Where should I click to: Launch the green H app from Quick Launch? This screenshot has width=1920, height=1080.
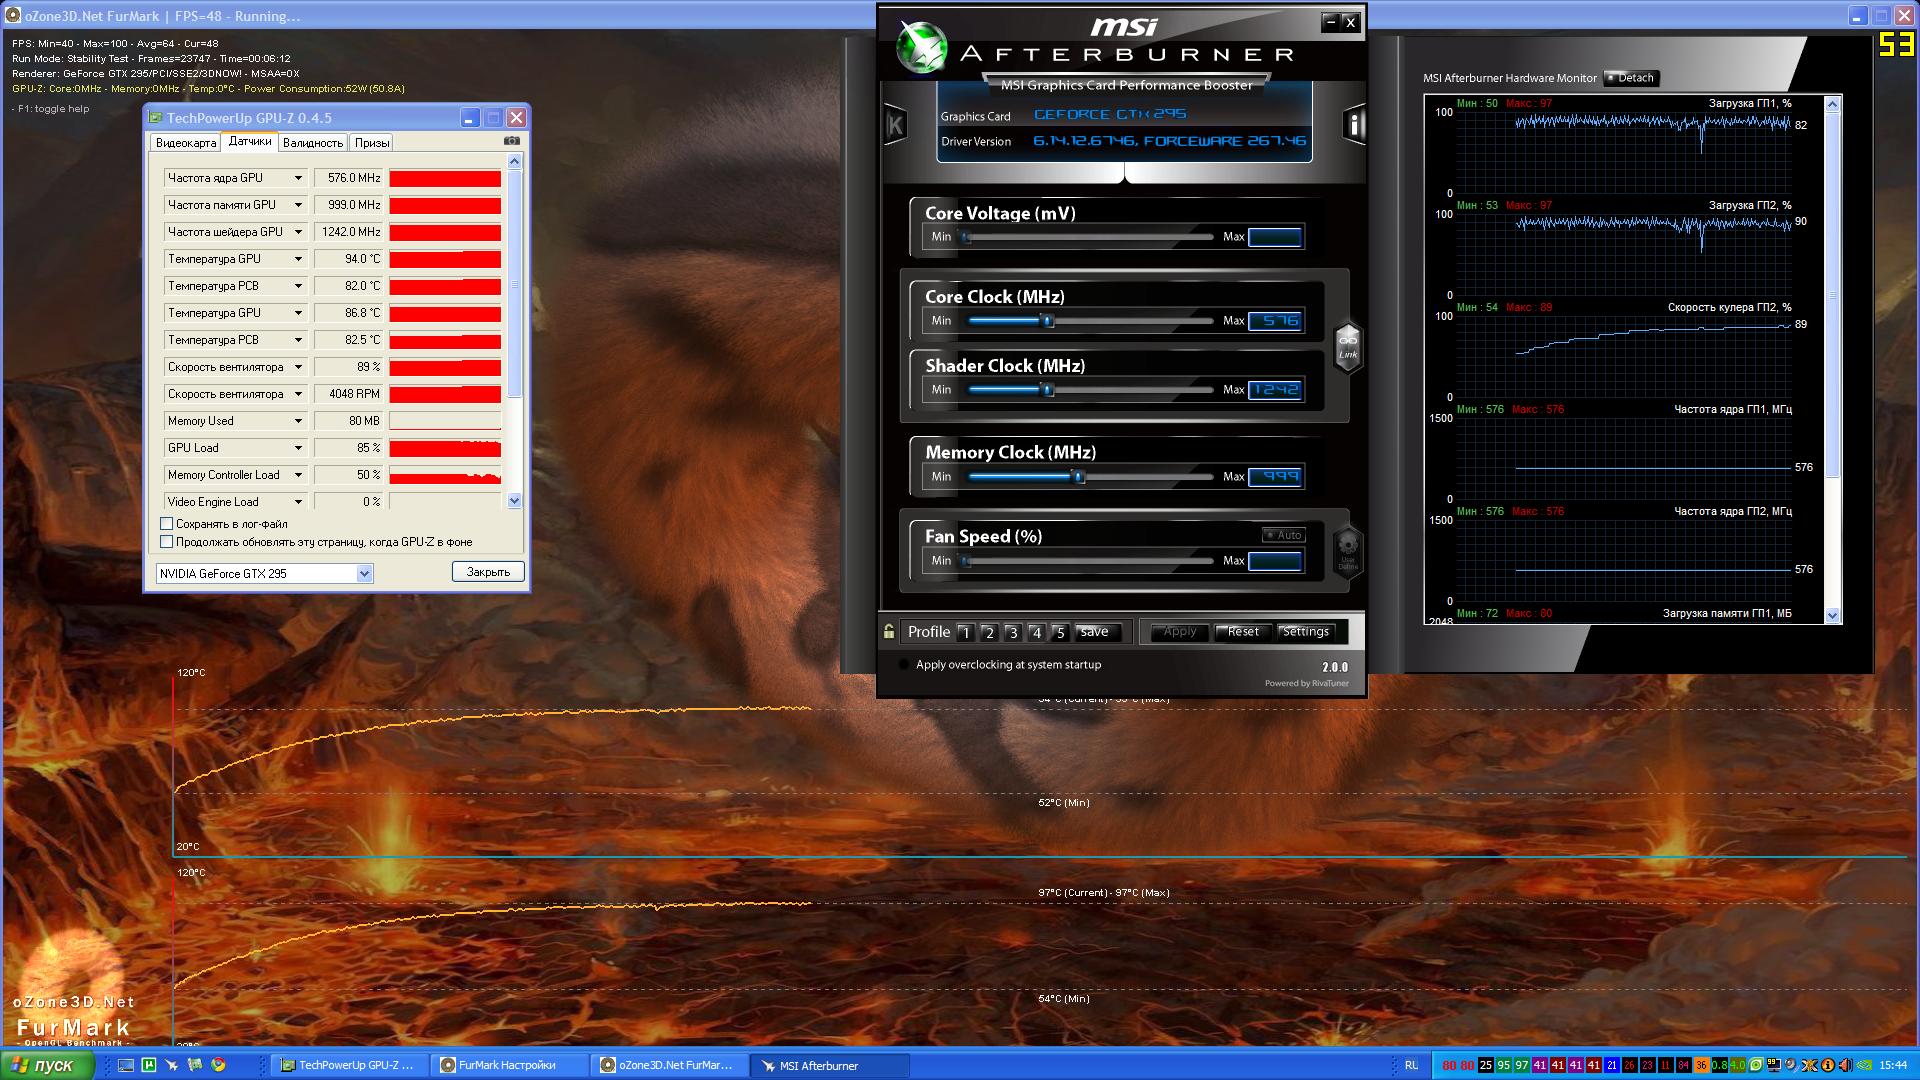pos(149,1065)
